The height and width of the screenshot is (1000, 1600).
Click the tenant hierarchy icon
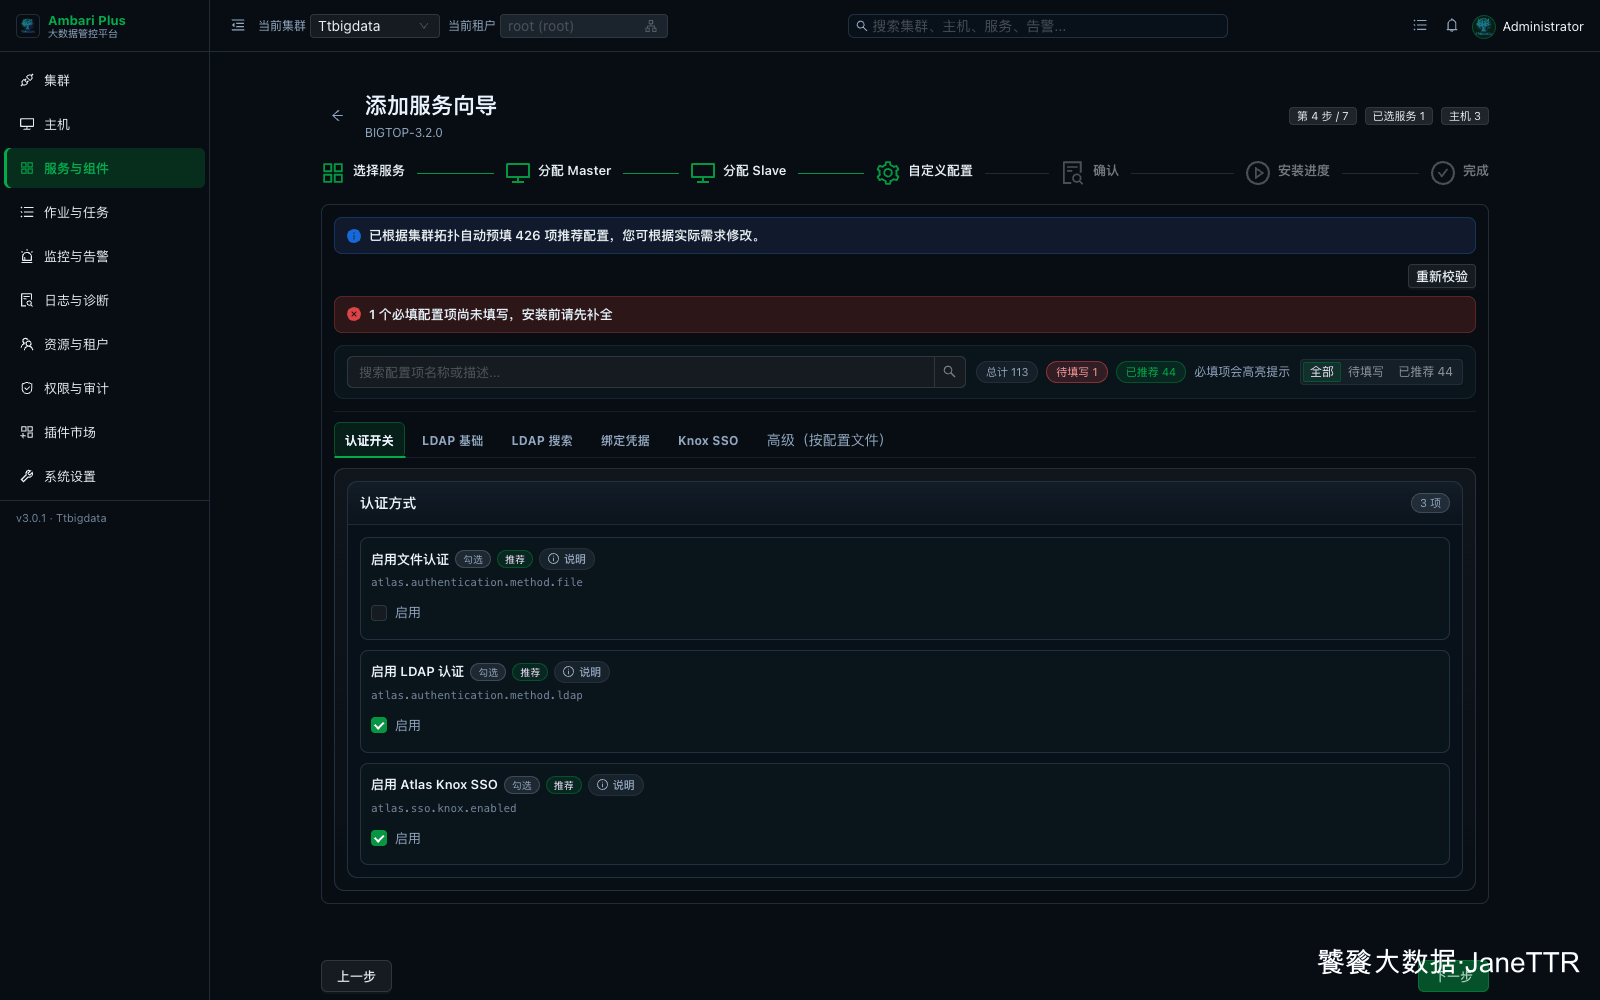(651, 26)
